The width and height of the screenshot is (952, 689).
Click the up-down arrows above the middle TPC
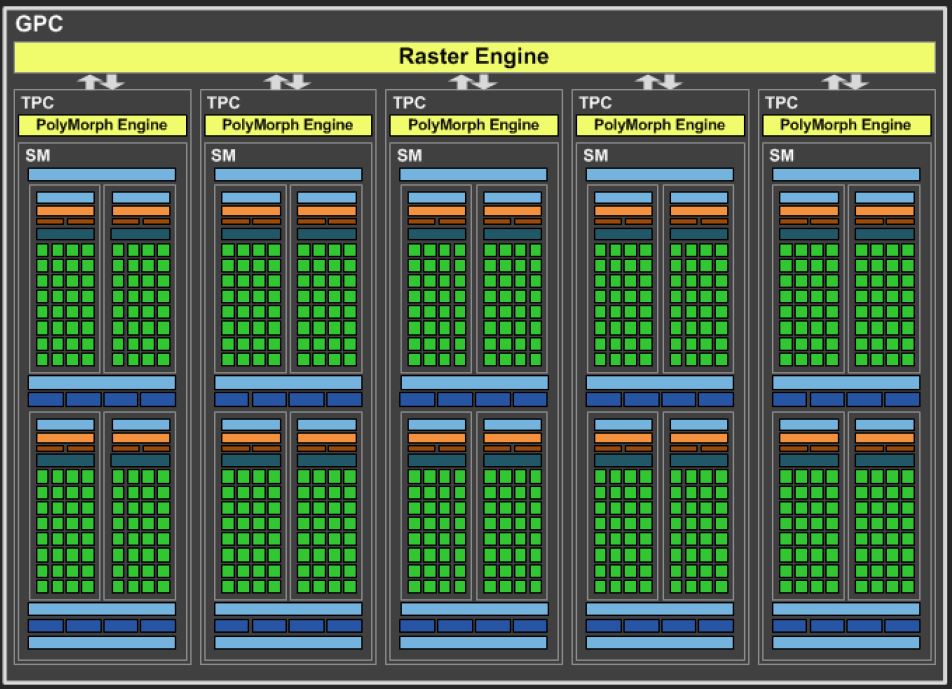pyautogui.click(x=473, y=82)
